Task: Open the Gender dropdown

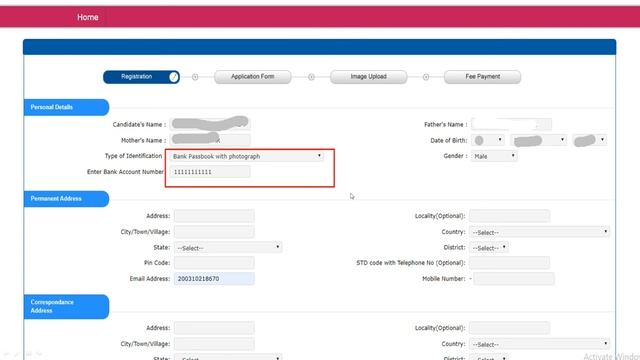Action: pyautogui.click(x=494, y=156)
